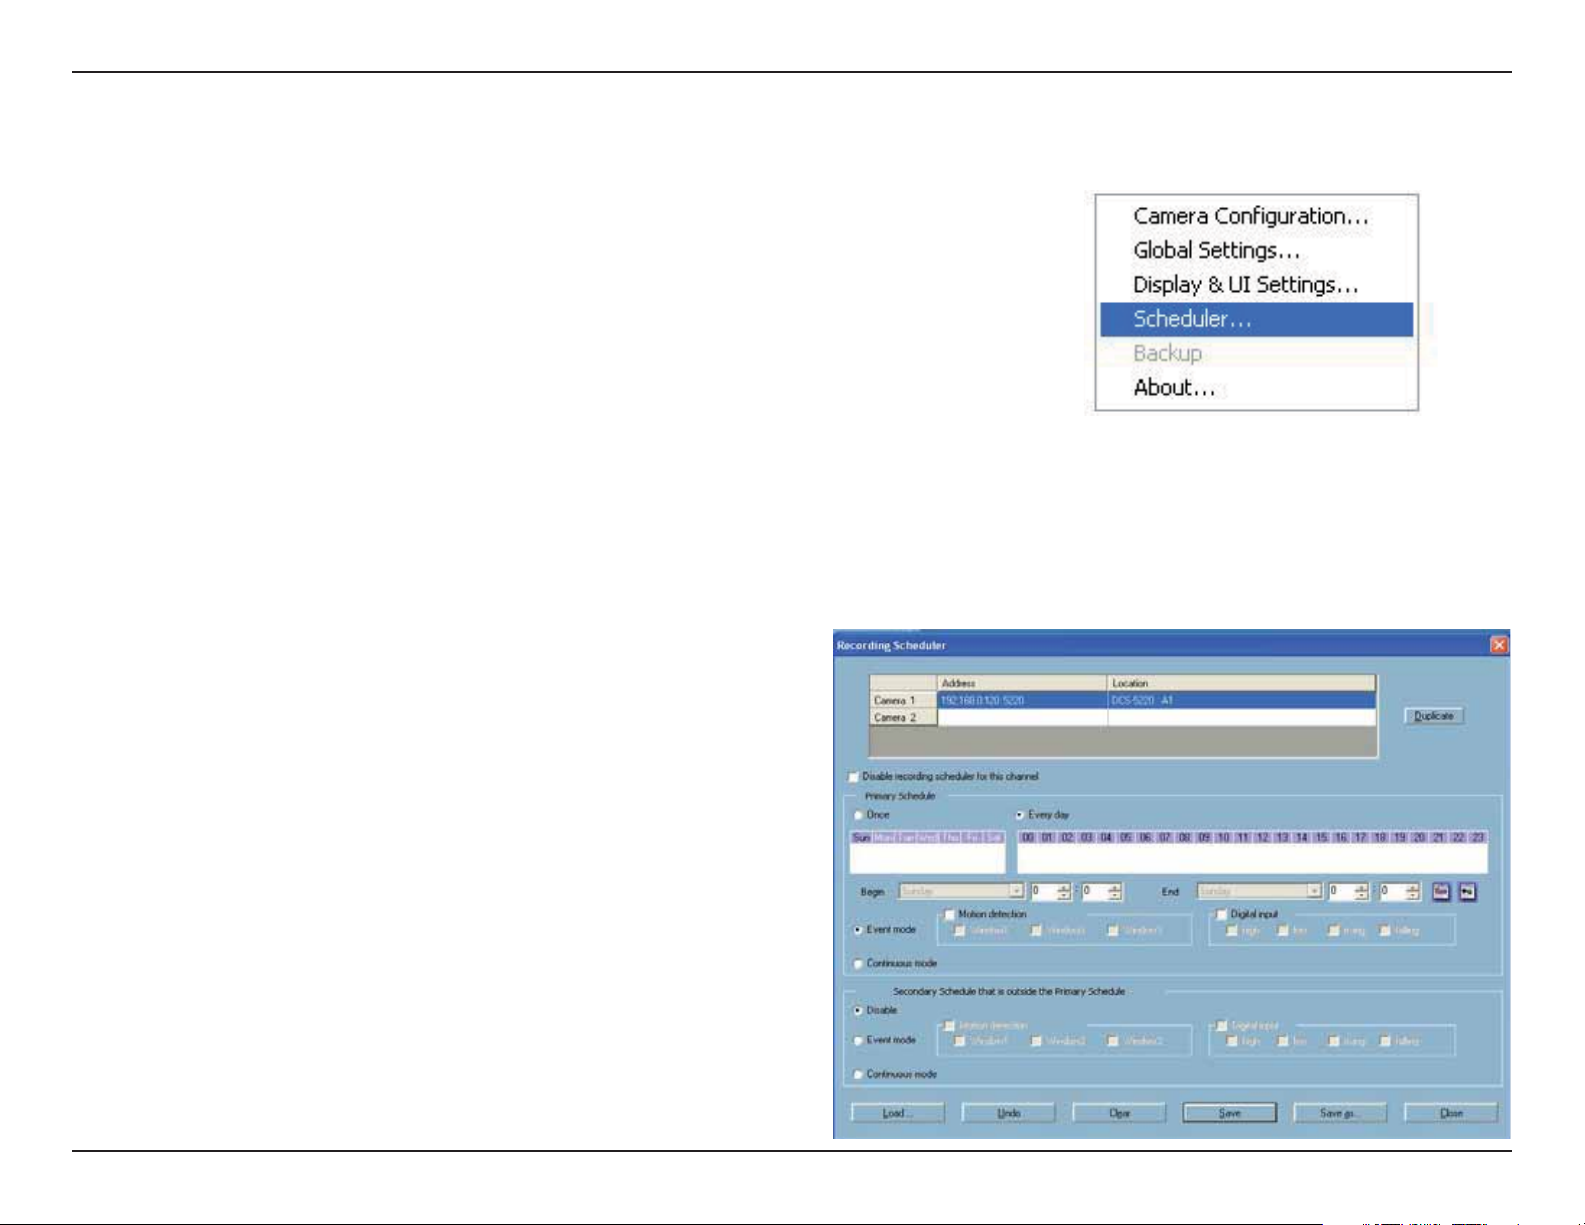1585x1225 pixels.
Task: Click the Save button
Action: [x=1229, y=1113]
